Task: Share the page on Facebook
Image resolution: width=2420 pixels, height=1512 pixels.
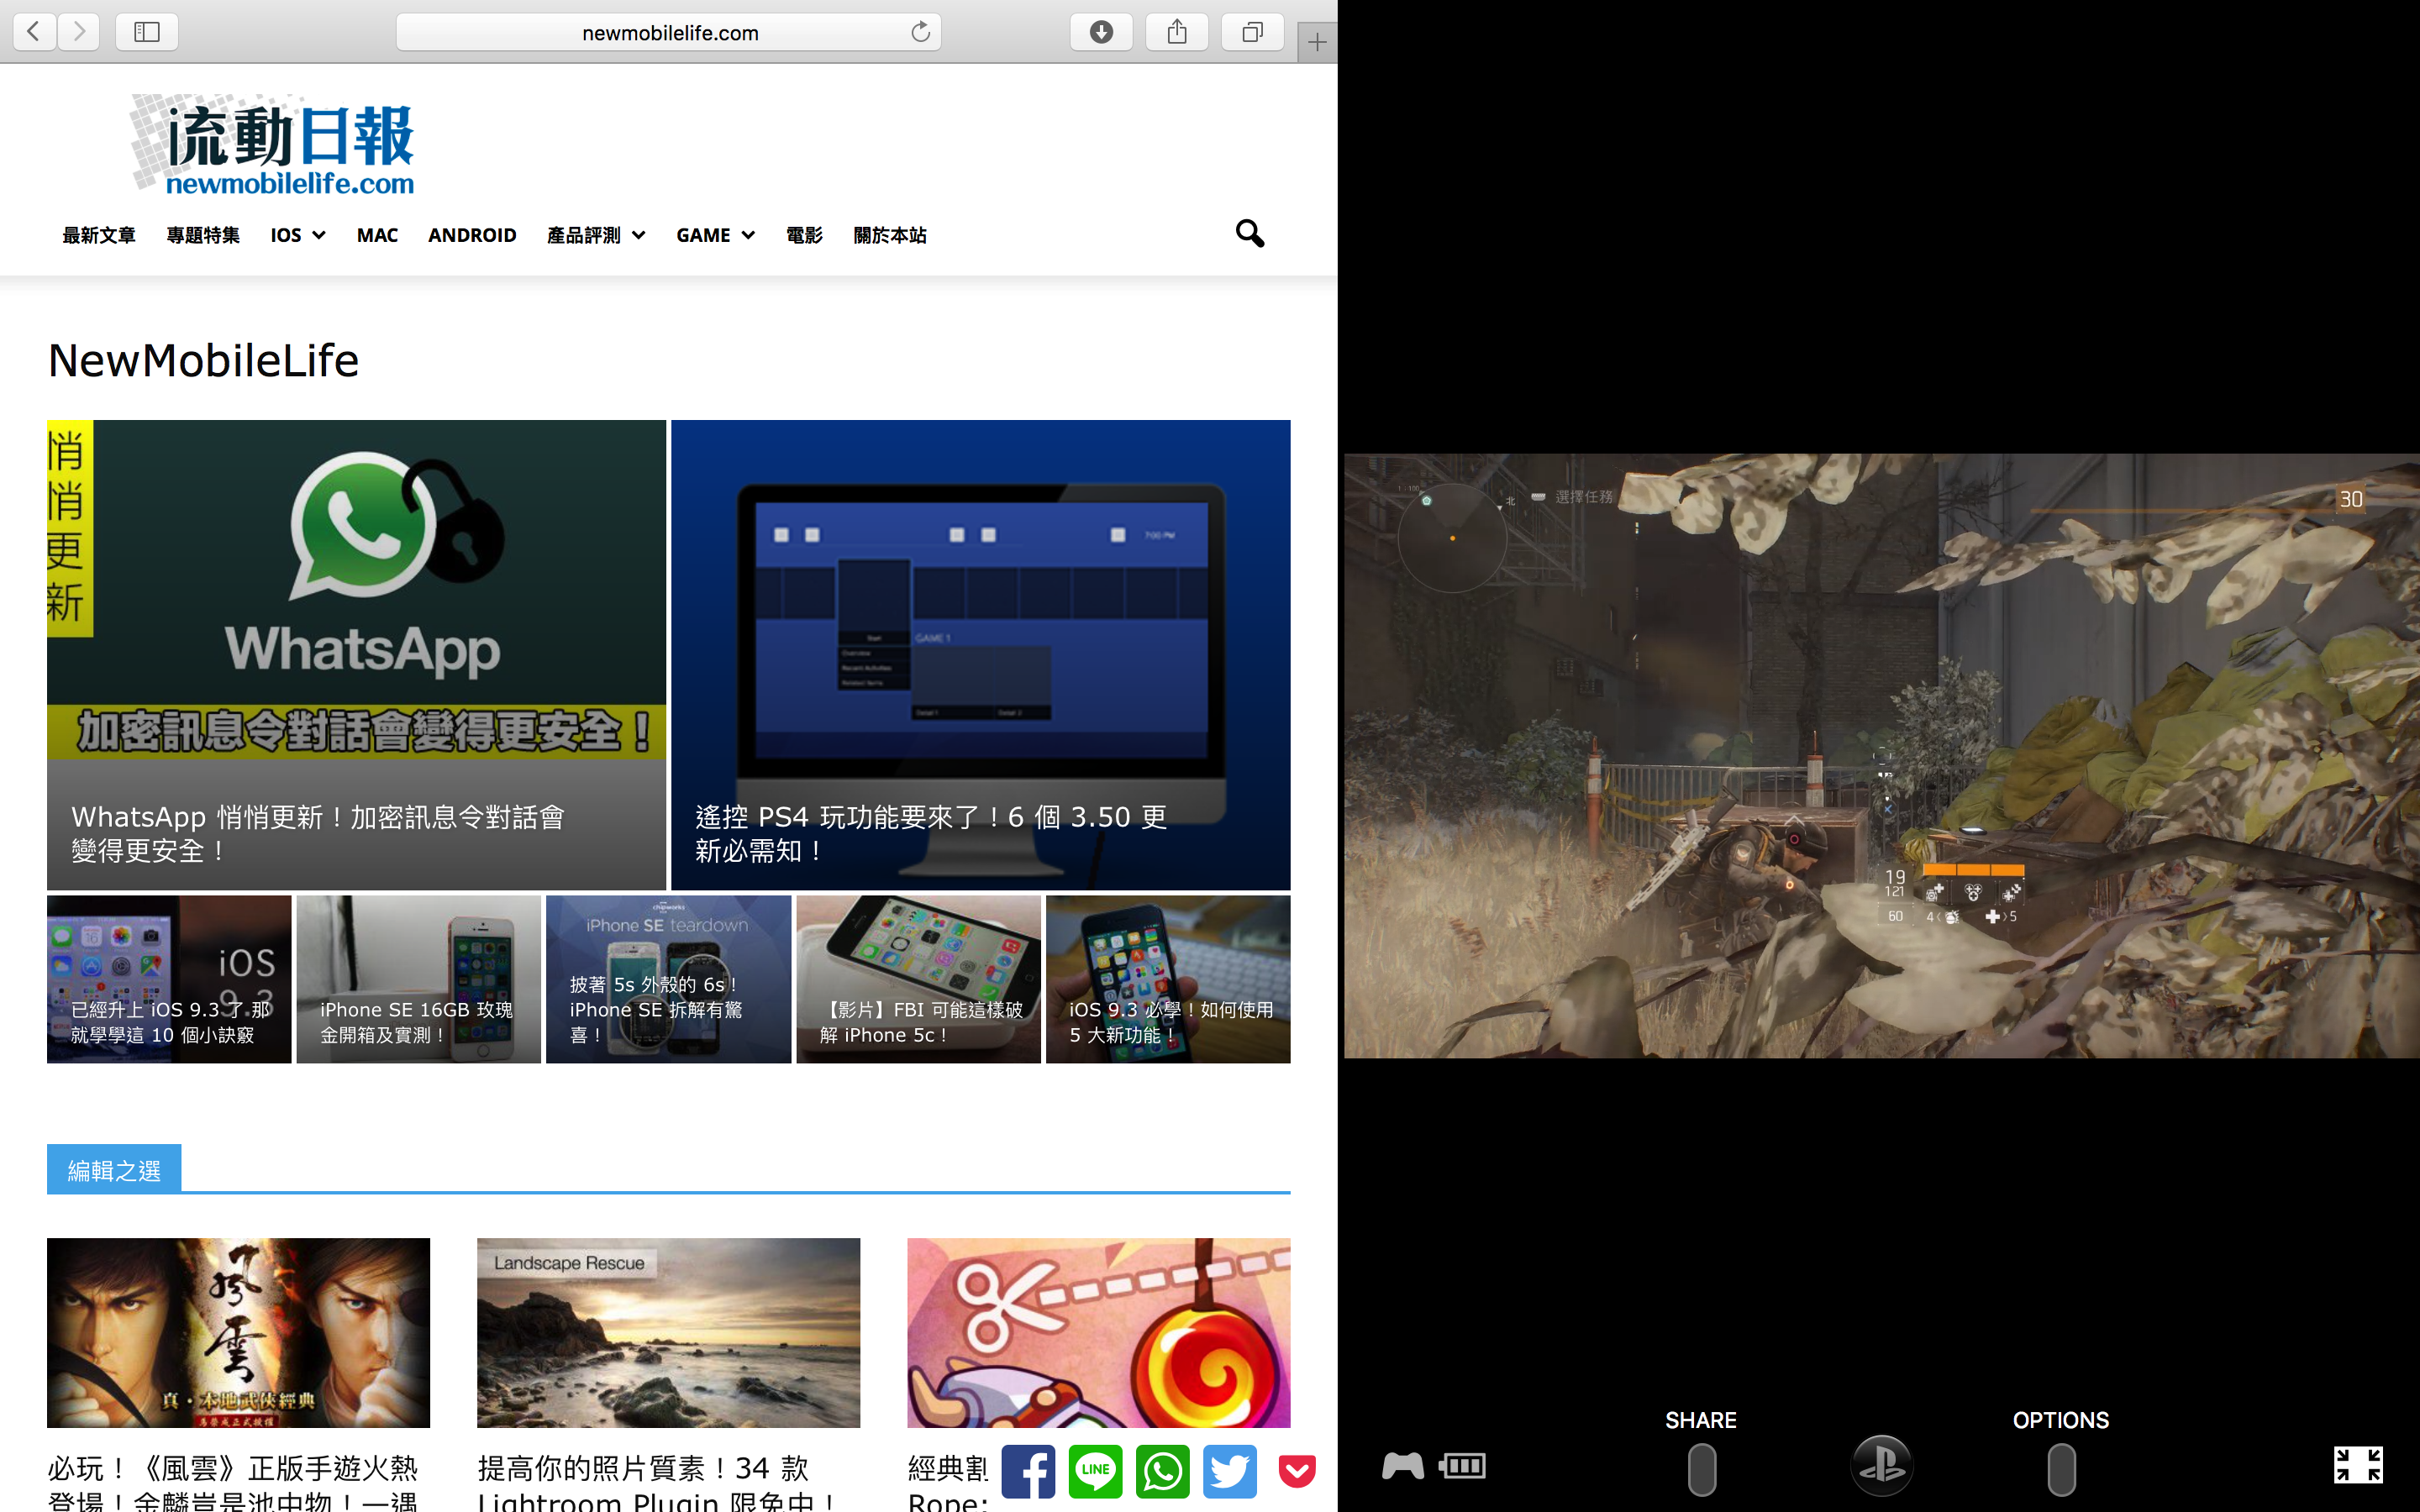Action: coord(1028,1471)
